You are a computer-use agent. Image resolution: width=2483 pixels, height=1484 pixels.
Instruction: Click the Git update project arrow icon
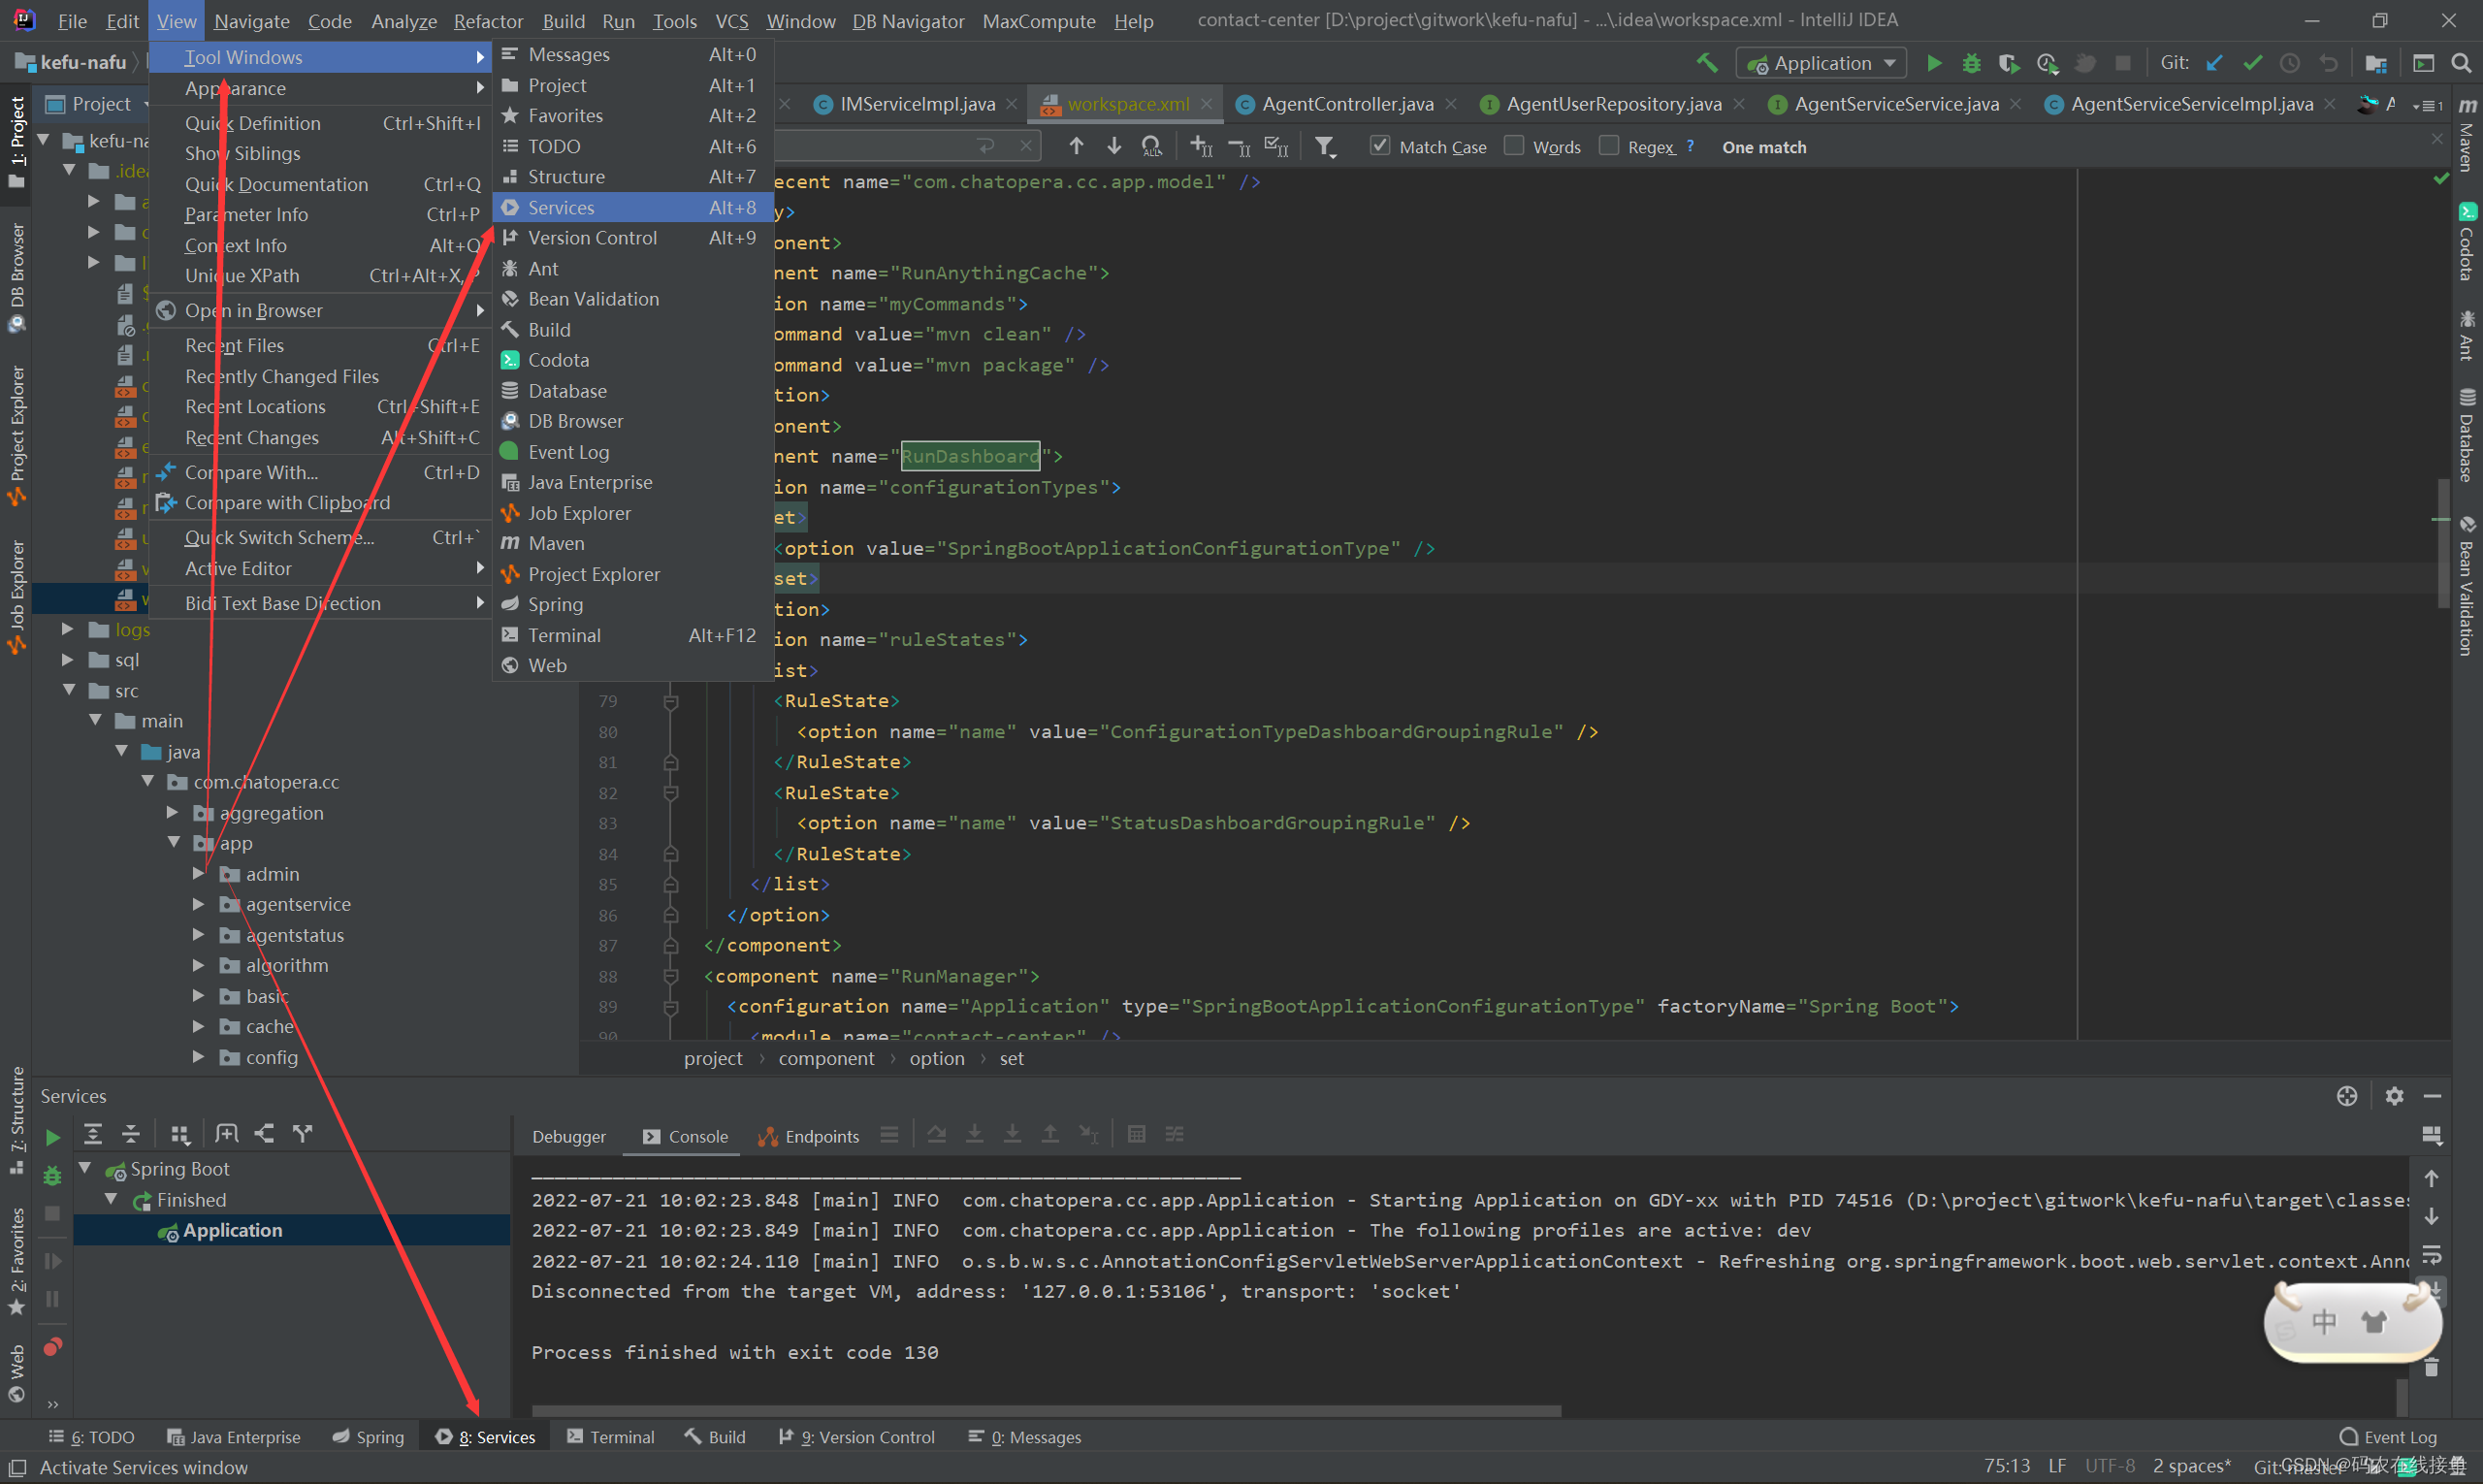[2215, 63]
